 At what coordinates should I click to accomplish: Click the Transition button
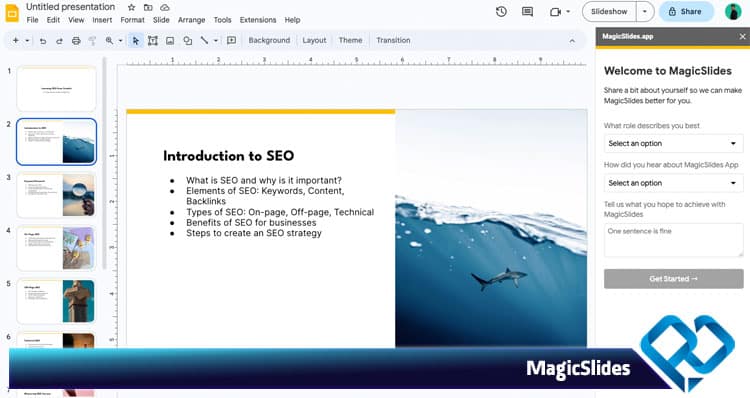(393, 41)
